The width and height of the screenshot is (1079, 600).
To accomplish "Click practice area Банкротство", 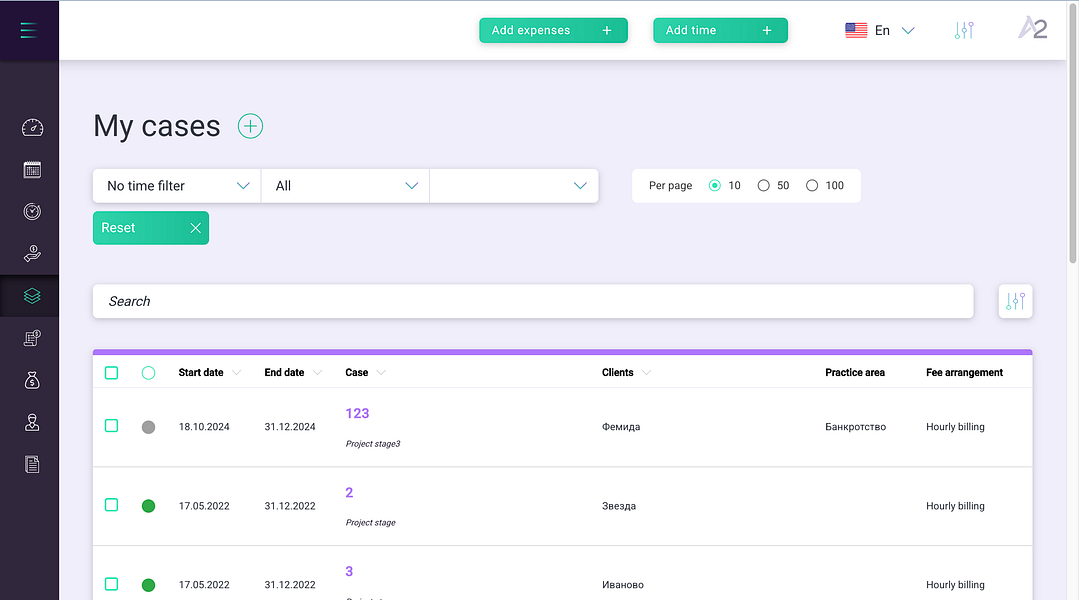I will coord(856,427).
